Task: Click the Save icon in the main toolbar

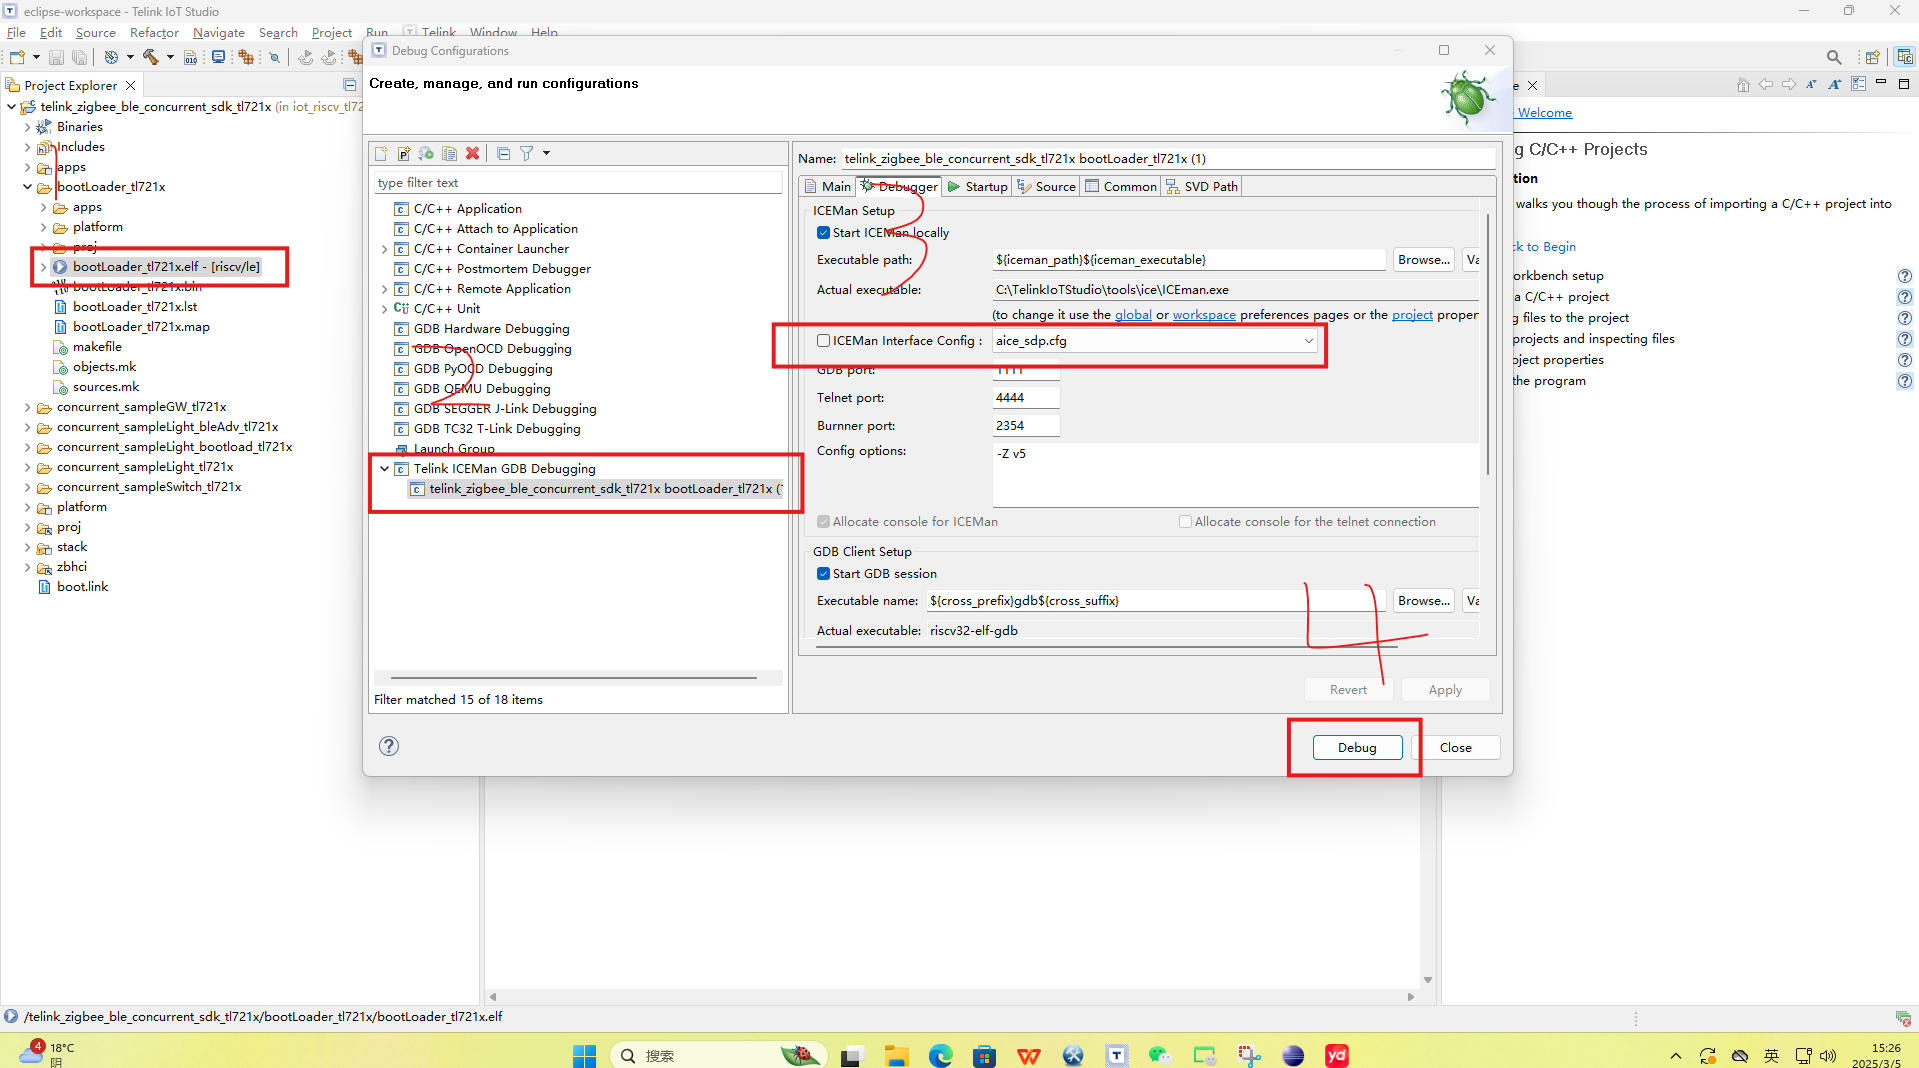Action: 56,57
